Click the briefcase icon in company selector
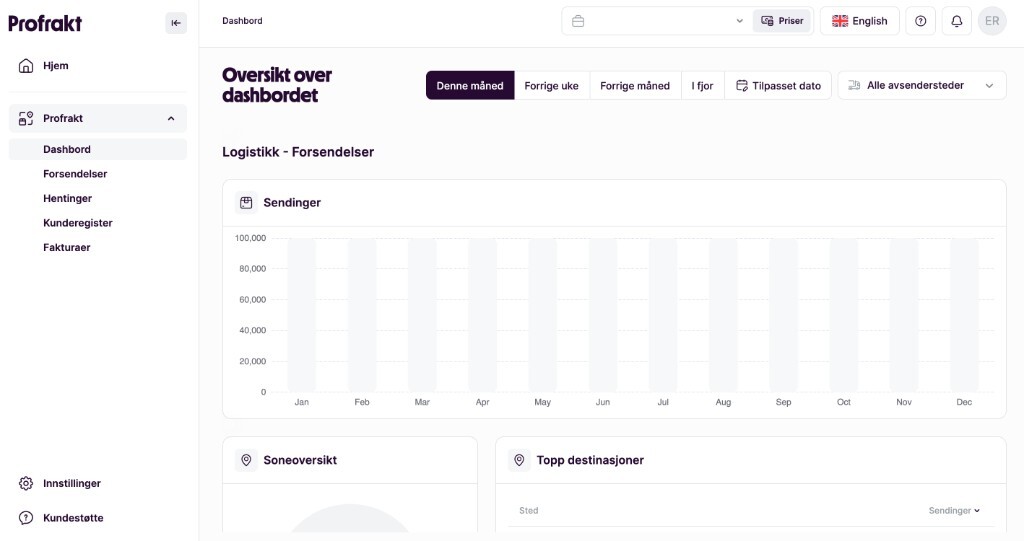This screenshot has height=541, width=1024. coord(578,21)
